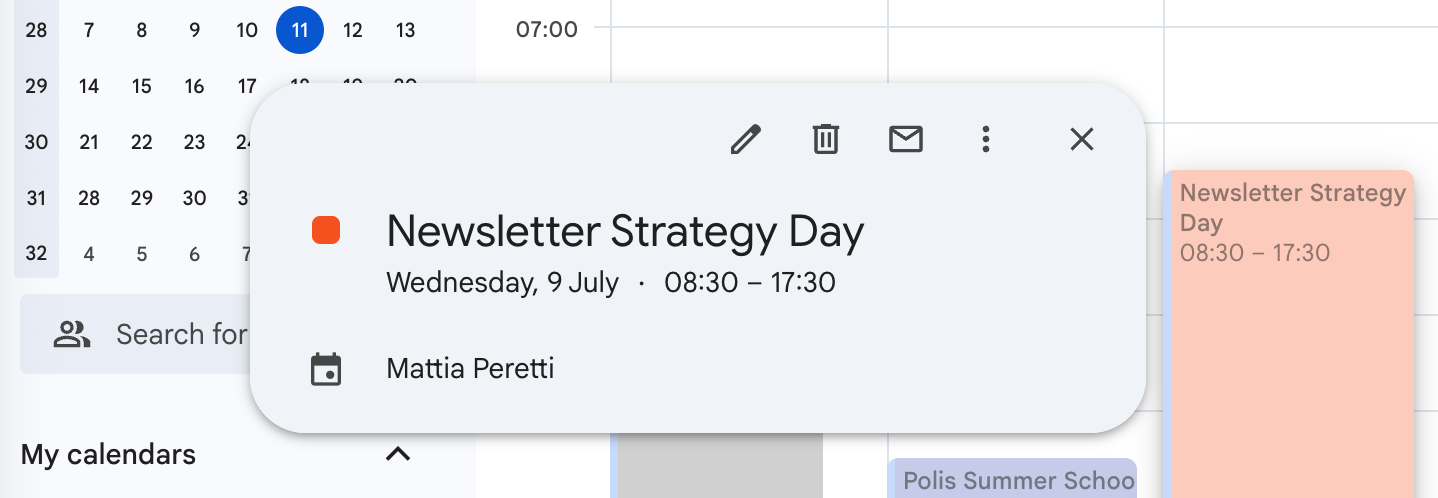Click the people icon in search field
The height and width of the screenshot is (498, 1438).
point(72,334)
